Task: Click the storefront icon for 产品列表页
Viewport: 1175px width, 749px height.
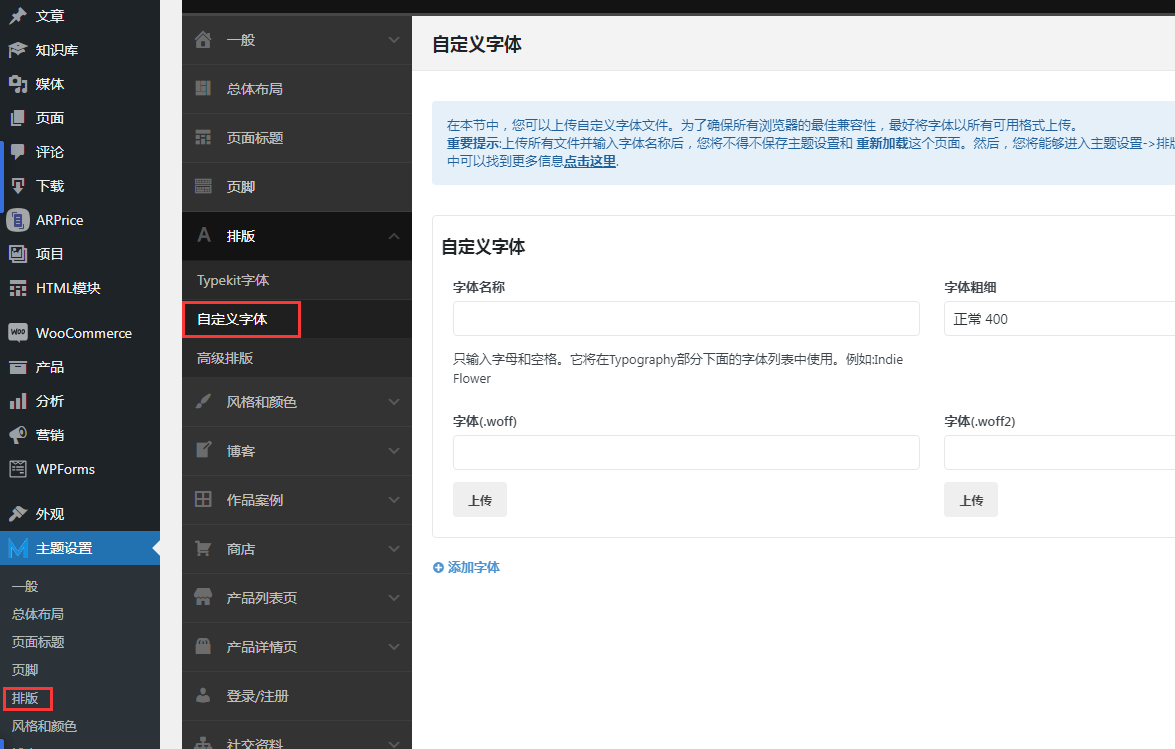Action: pos(203,597)
